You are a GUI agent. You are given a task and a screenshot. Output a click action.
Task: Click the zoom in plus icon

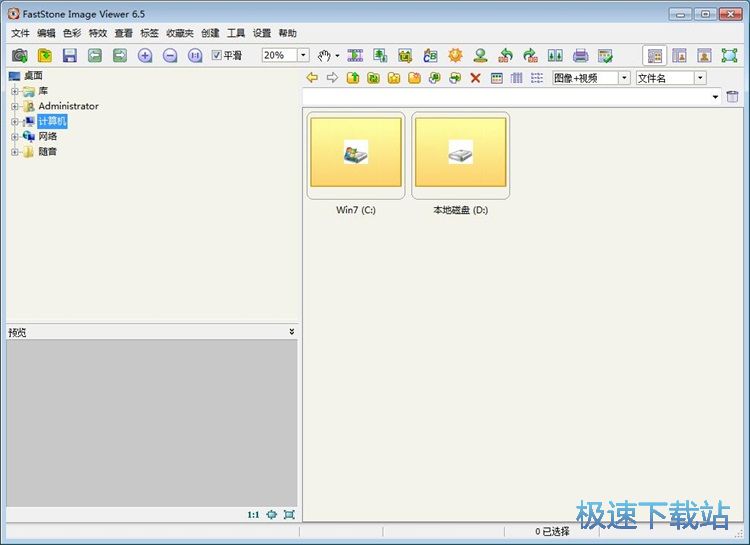click(x=145, y=56)
